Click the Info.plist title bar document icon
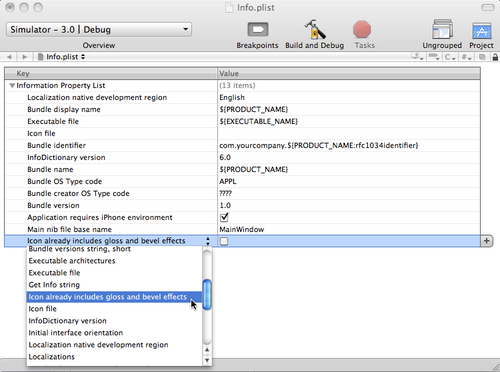This screenshot has width=500, height=372. pos(229,7)
